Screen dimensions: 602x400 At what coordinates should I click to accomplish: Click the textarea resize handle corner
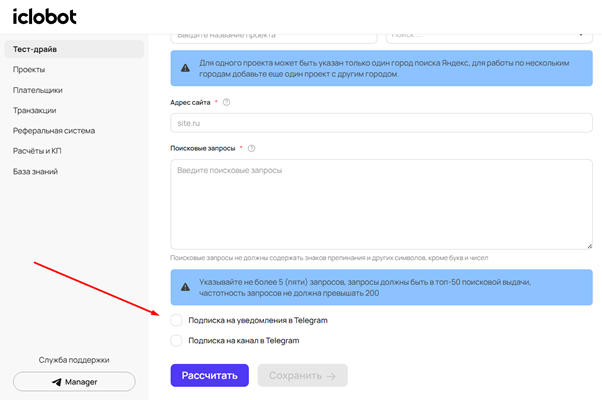click(589, 244)
